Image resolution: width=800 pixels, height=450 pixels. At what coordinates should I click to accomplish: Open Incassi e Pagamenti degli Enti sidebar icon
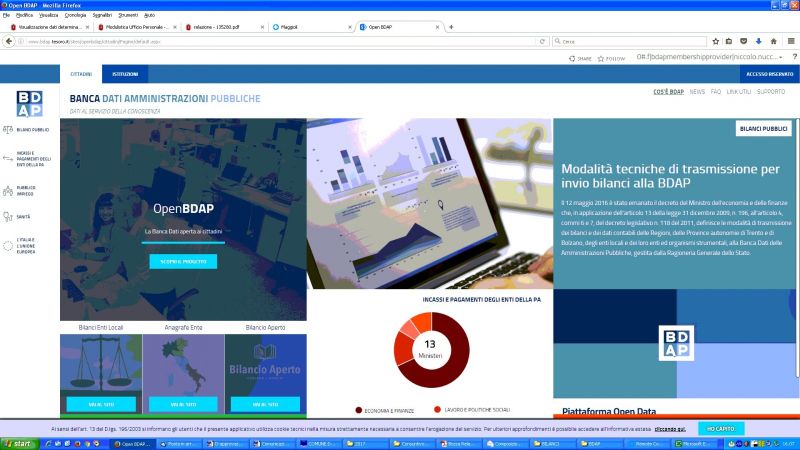(8, 159)
